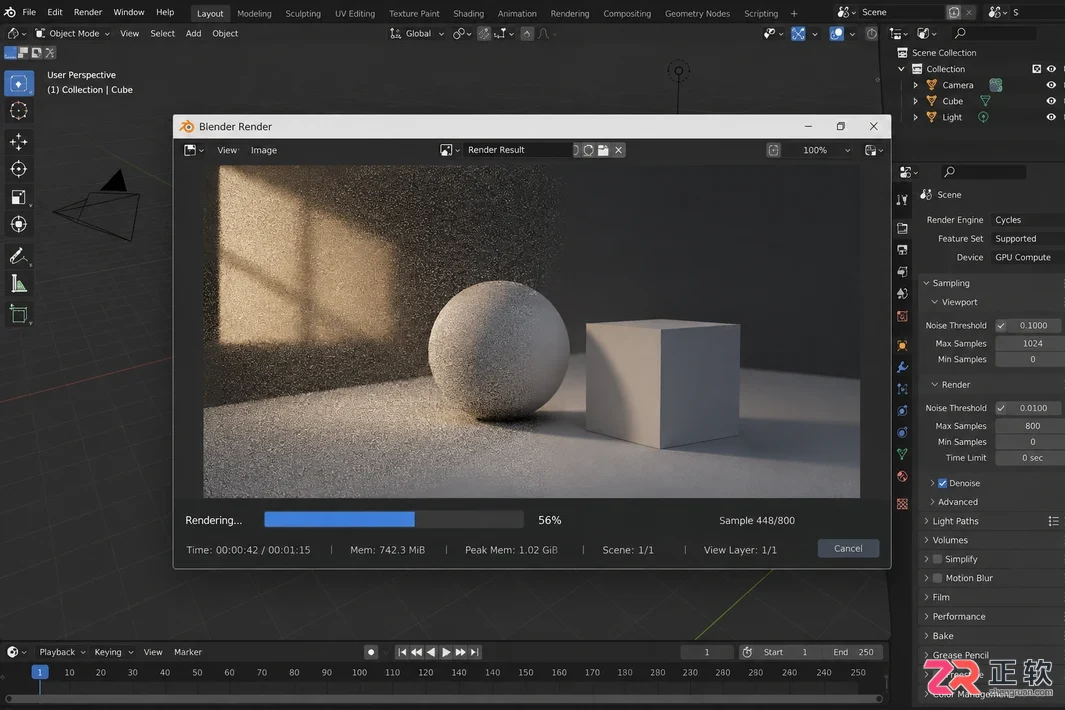Activate the Select Box tool
This screenshot has width=1065, height=710.
(19, 84)
